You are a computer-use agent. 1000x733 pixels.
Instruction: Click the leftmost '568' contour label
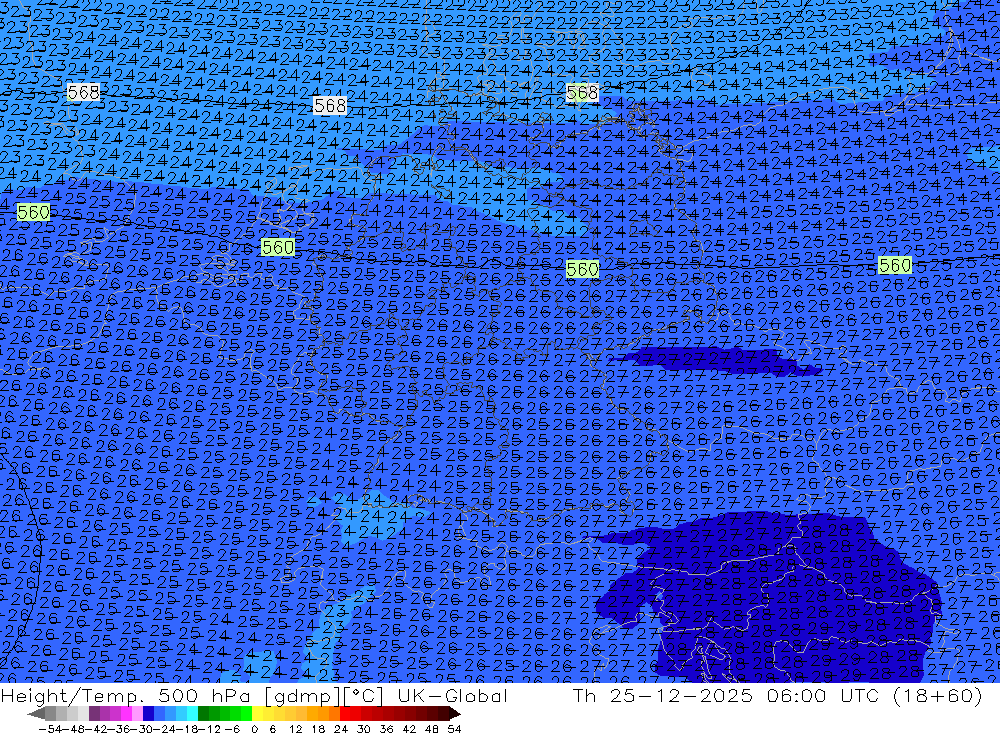coord(84,93)
